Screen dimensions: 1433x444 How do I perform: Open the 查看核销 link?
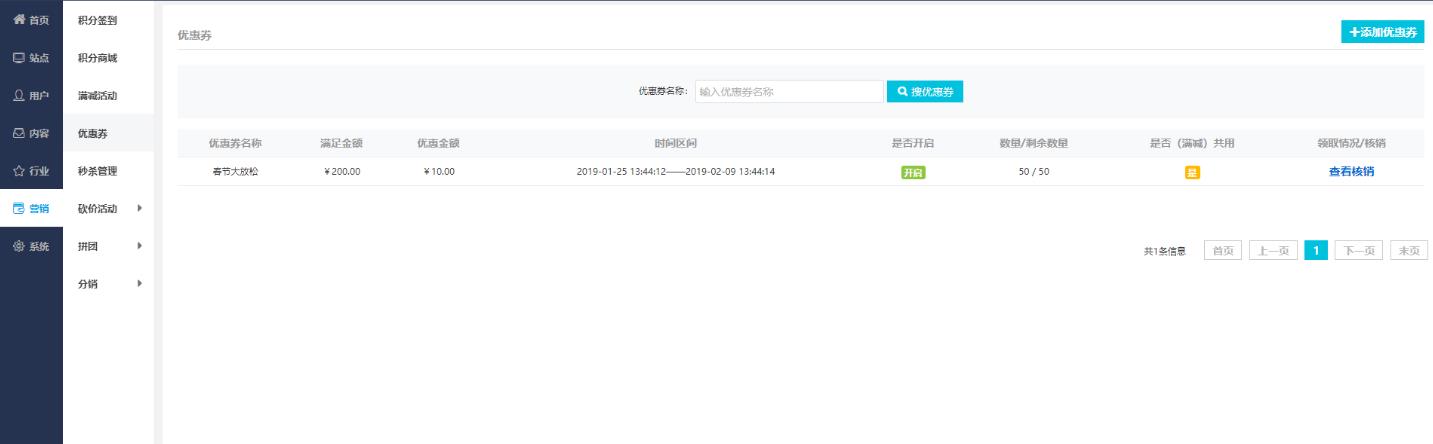click(1351, 171)
